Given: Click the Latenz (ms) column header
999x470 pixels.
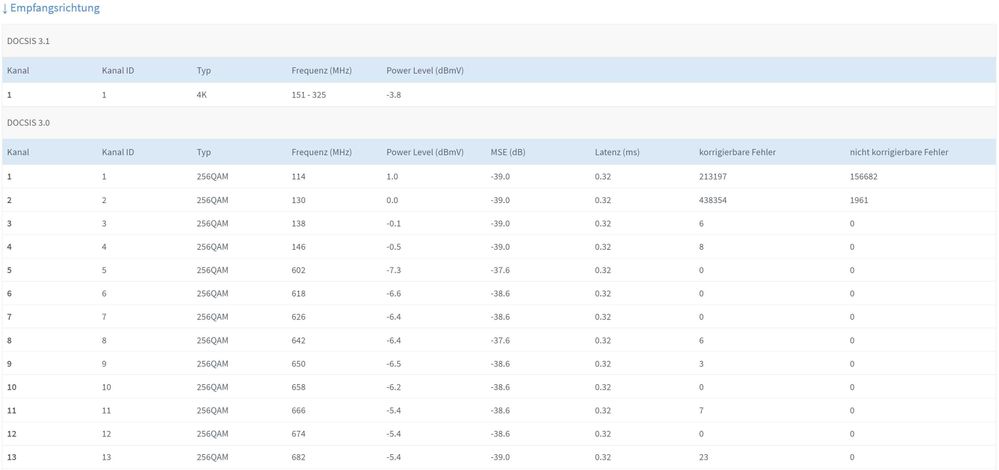Looking at the screenshot, I should [617, 153].
